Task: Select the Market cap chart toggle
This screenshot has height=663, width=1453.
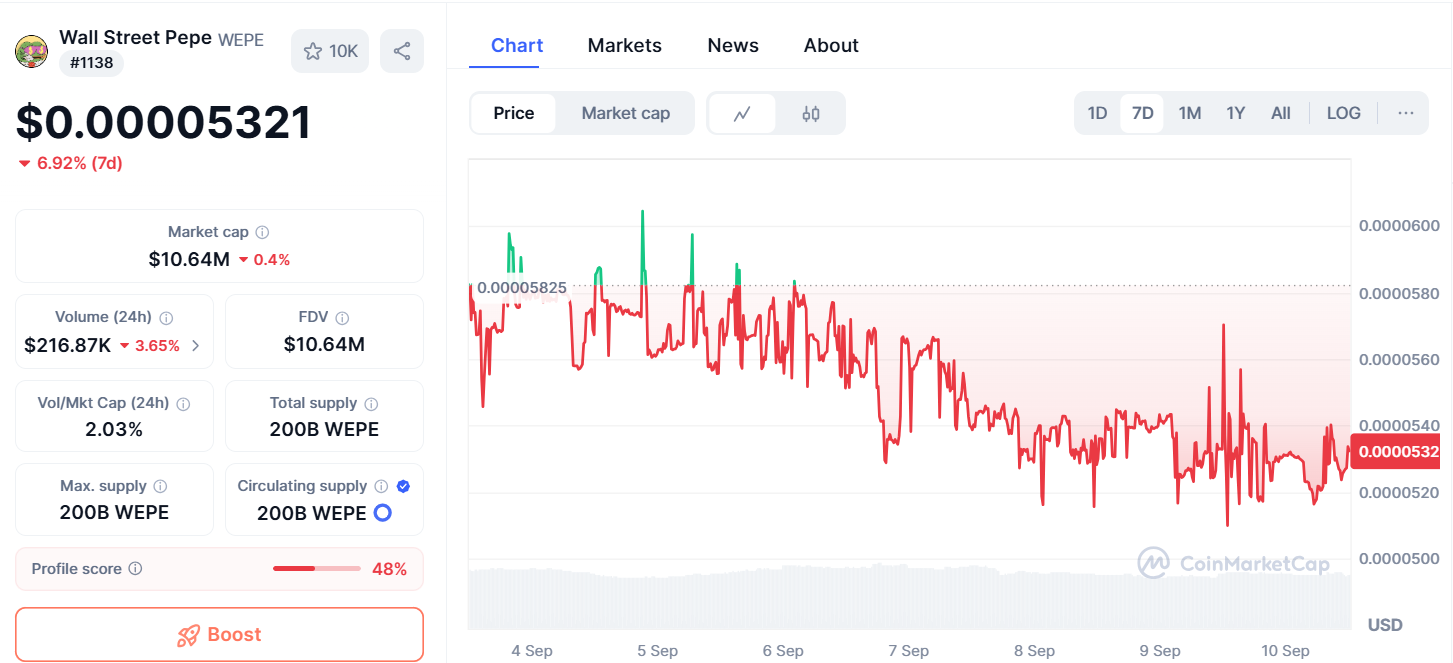Action: pos(626,114)
